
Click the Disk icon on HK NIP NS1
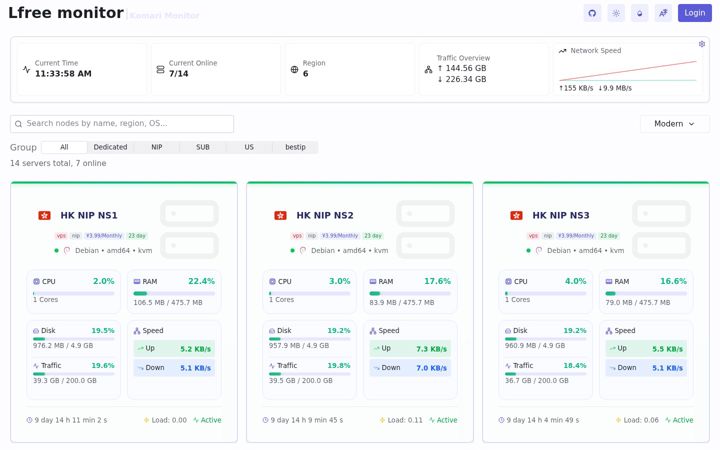pos(36,331)
